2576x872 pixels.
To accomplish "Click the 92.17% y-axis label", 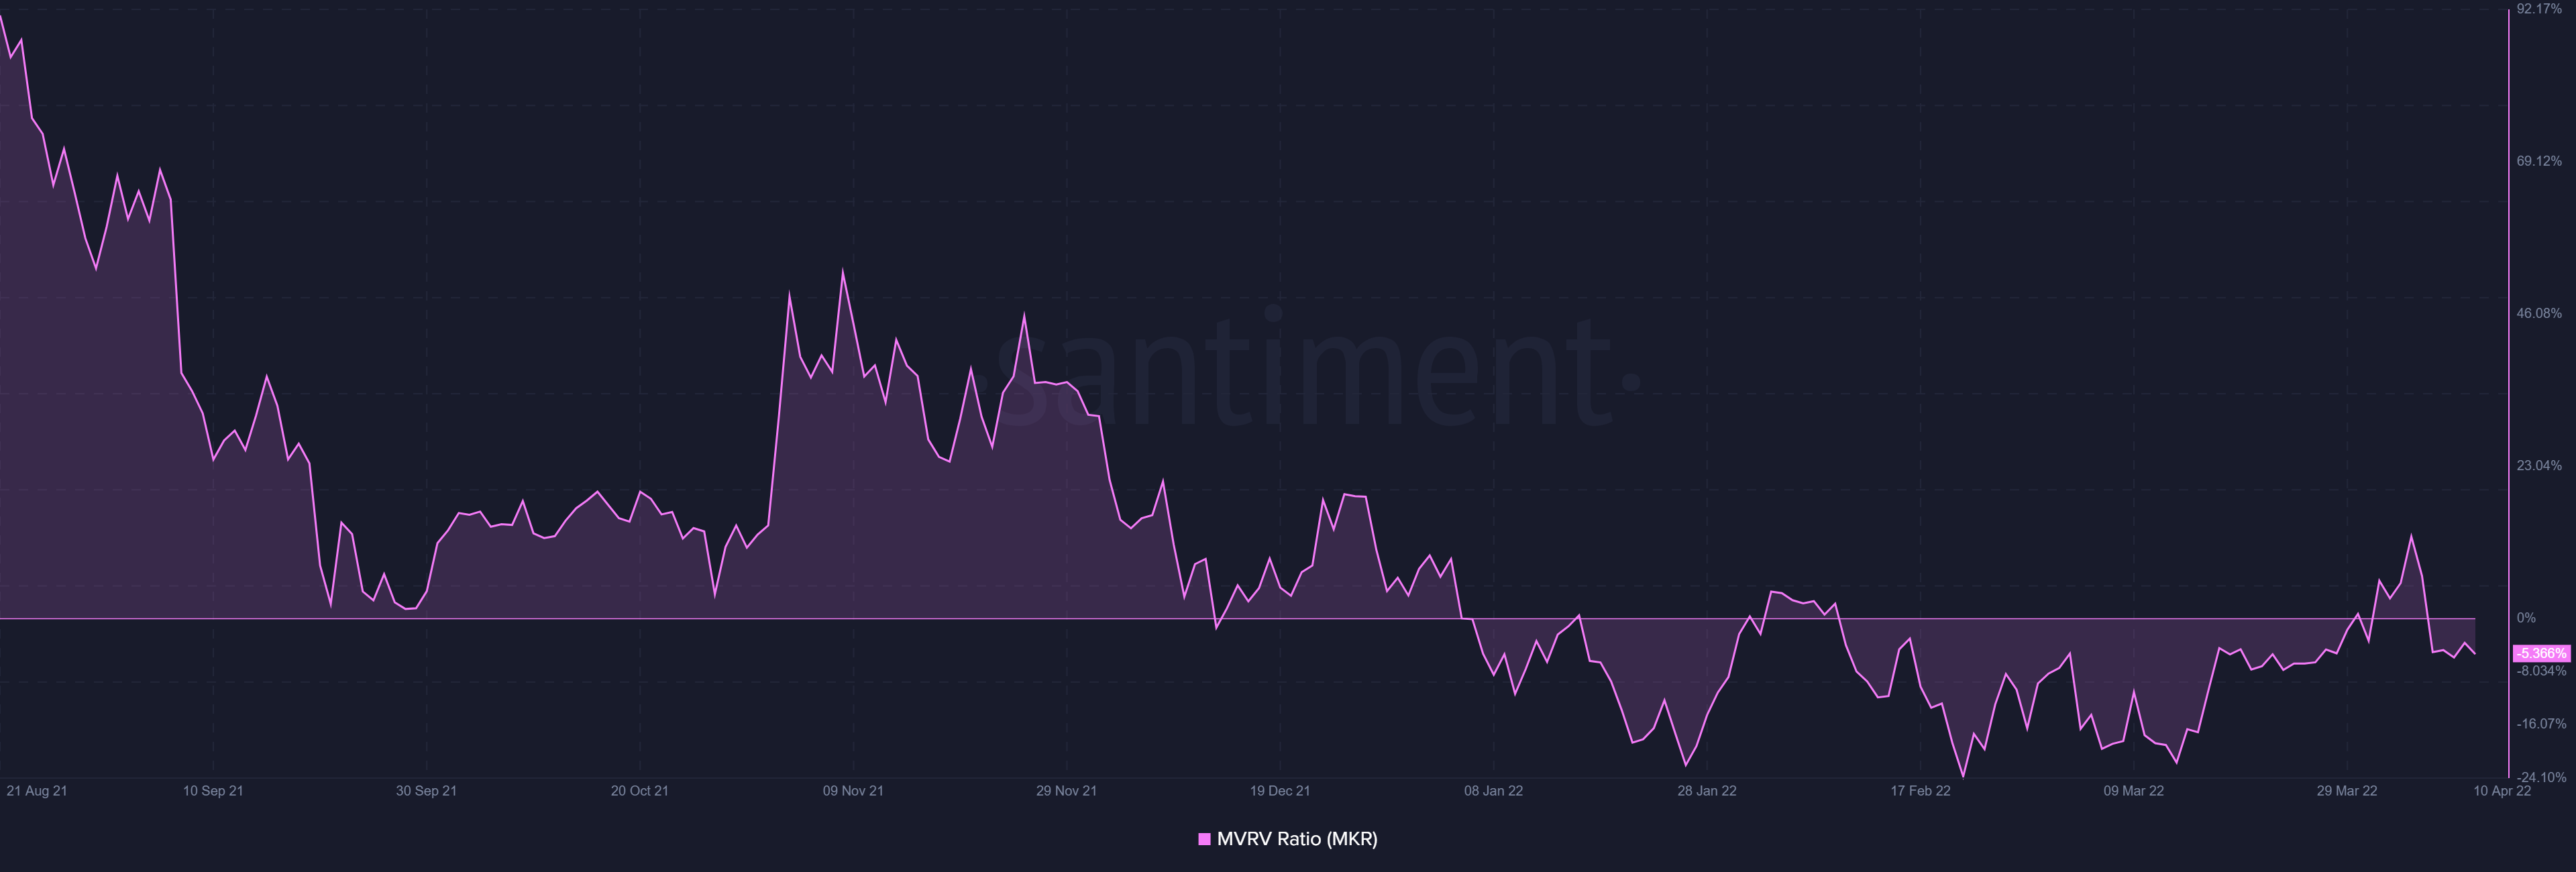I will pyautogui.click(x=2539, y=9).
